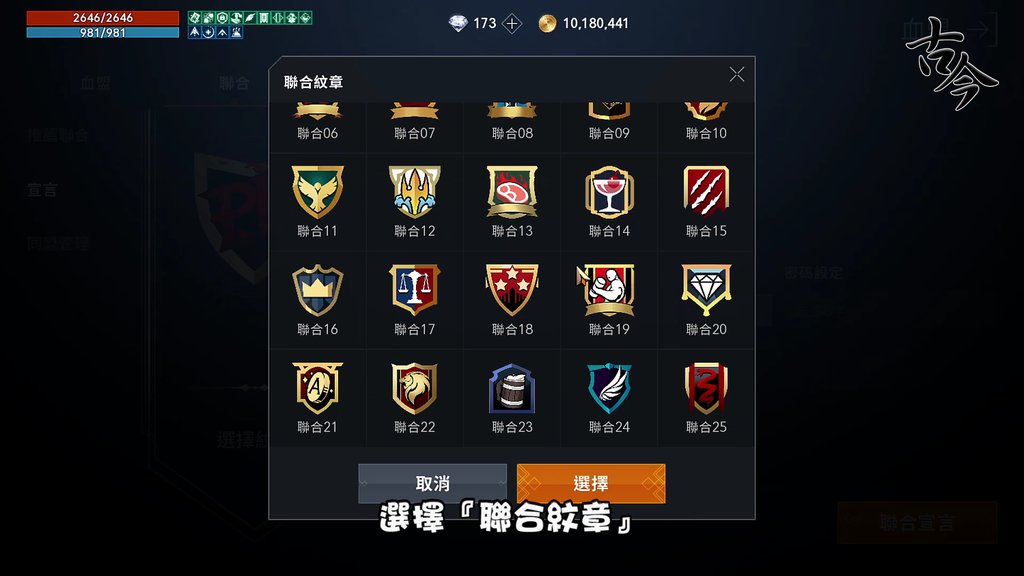Choose the three stars emblem 聯合18

[512, 290]
